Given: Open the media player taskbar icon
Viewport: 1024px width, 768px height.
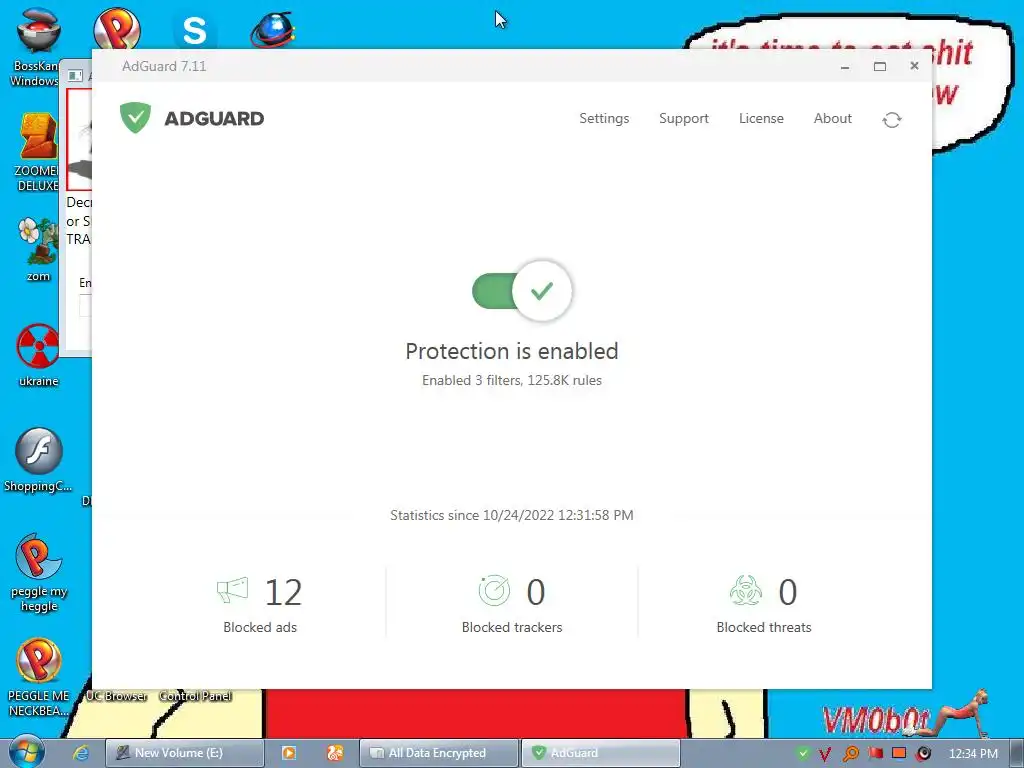Looking at the screenshot, I should tap(288, 753).
